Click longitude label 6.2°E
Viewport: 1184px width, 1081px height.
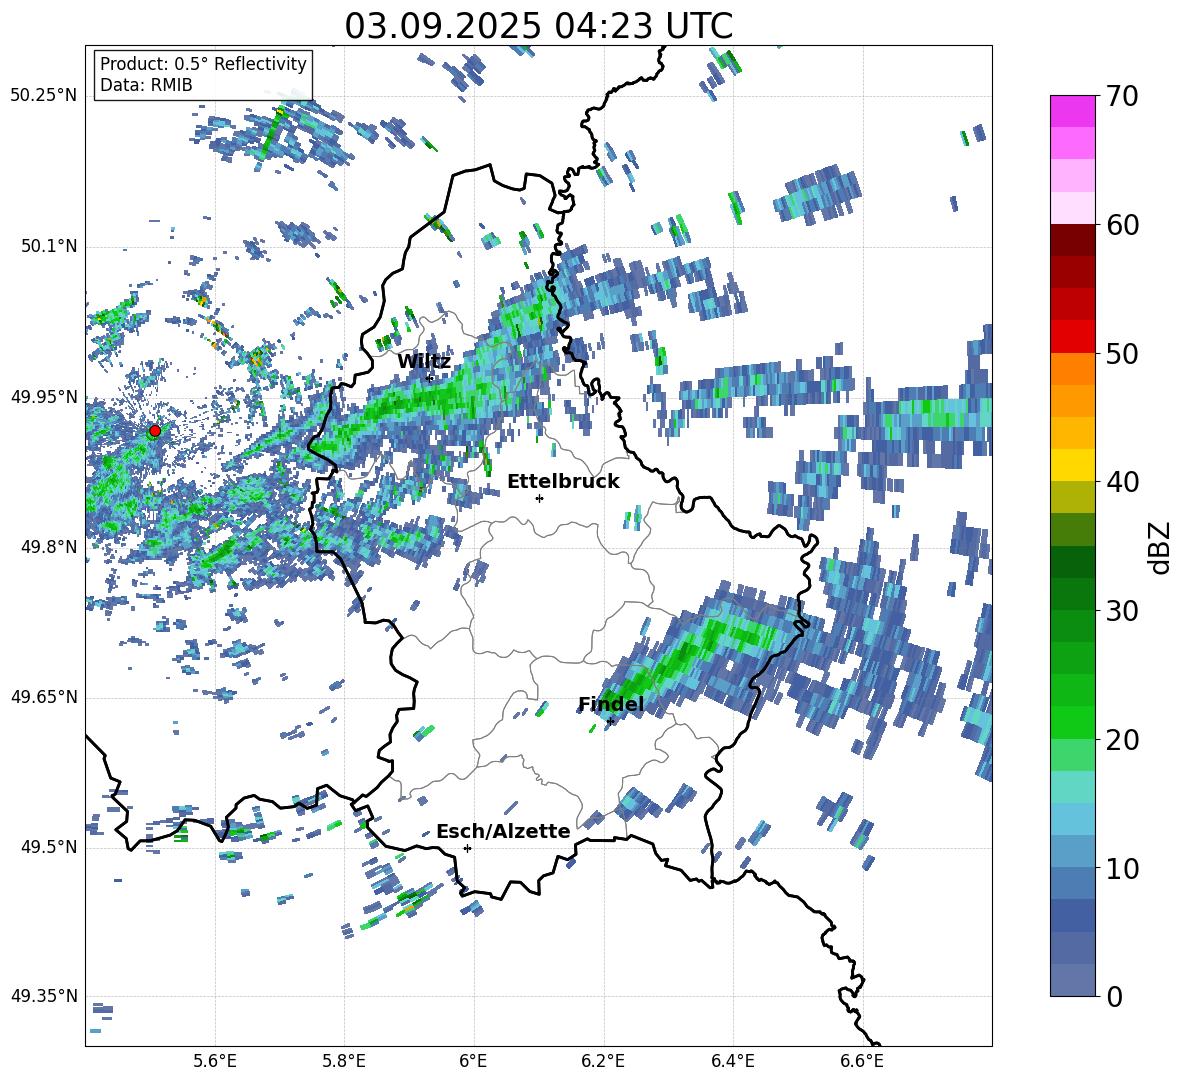pos(603,1062)
